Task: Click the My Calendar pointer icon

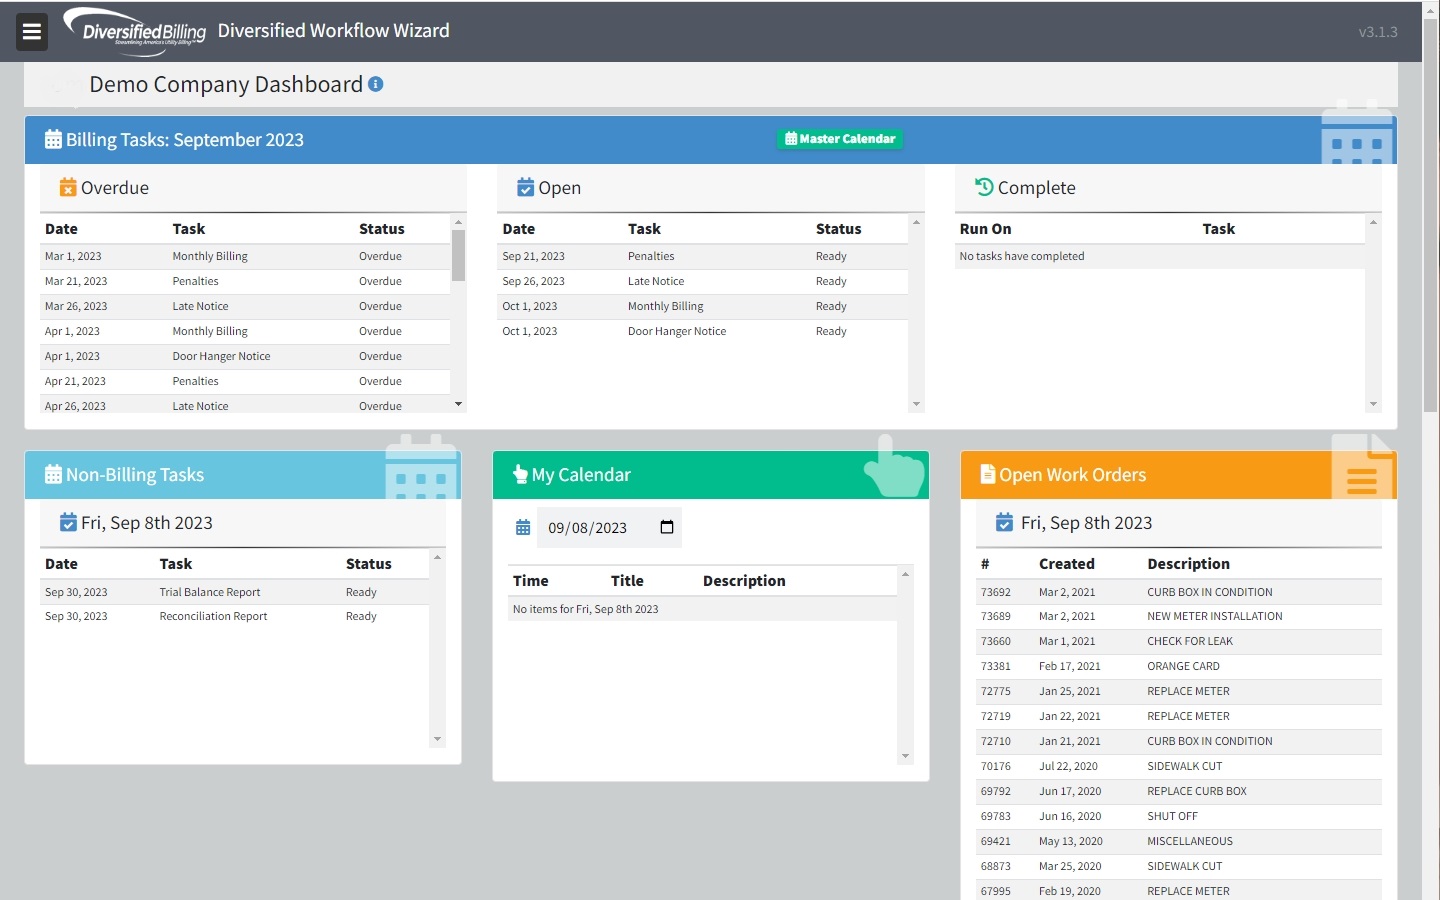Action: 520,475
